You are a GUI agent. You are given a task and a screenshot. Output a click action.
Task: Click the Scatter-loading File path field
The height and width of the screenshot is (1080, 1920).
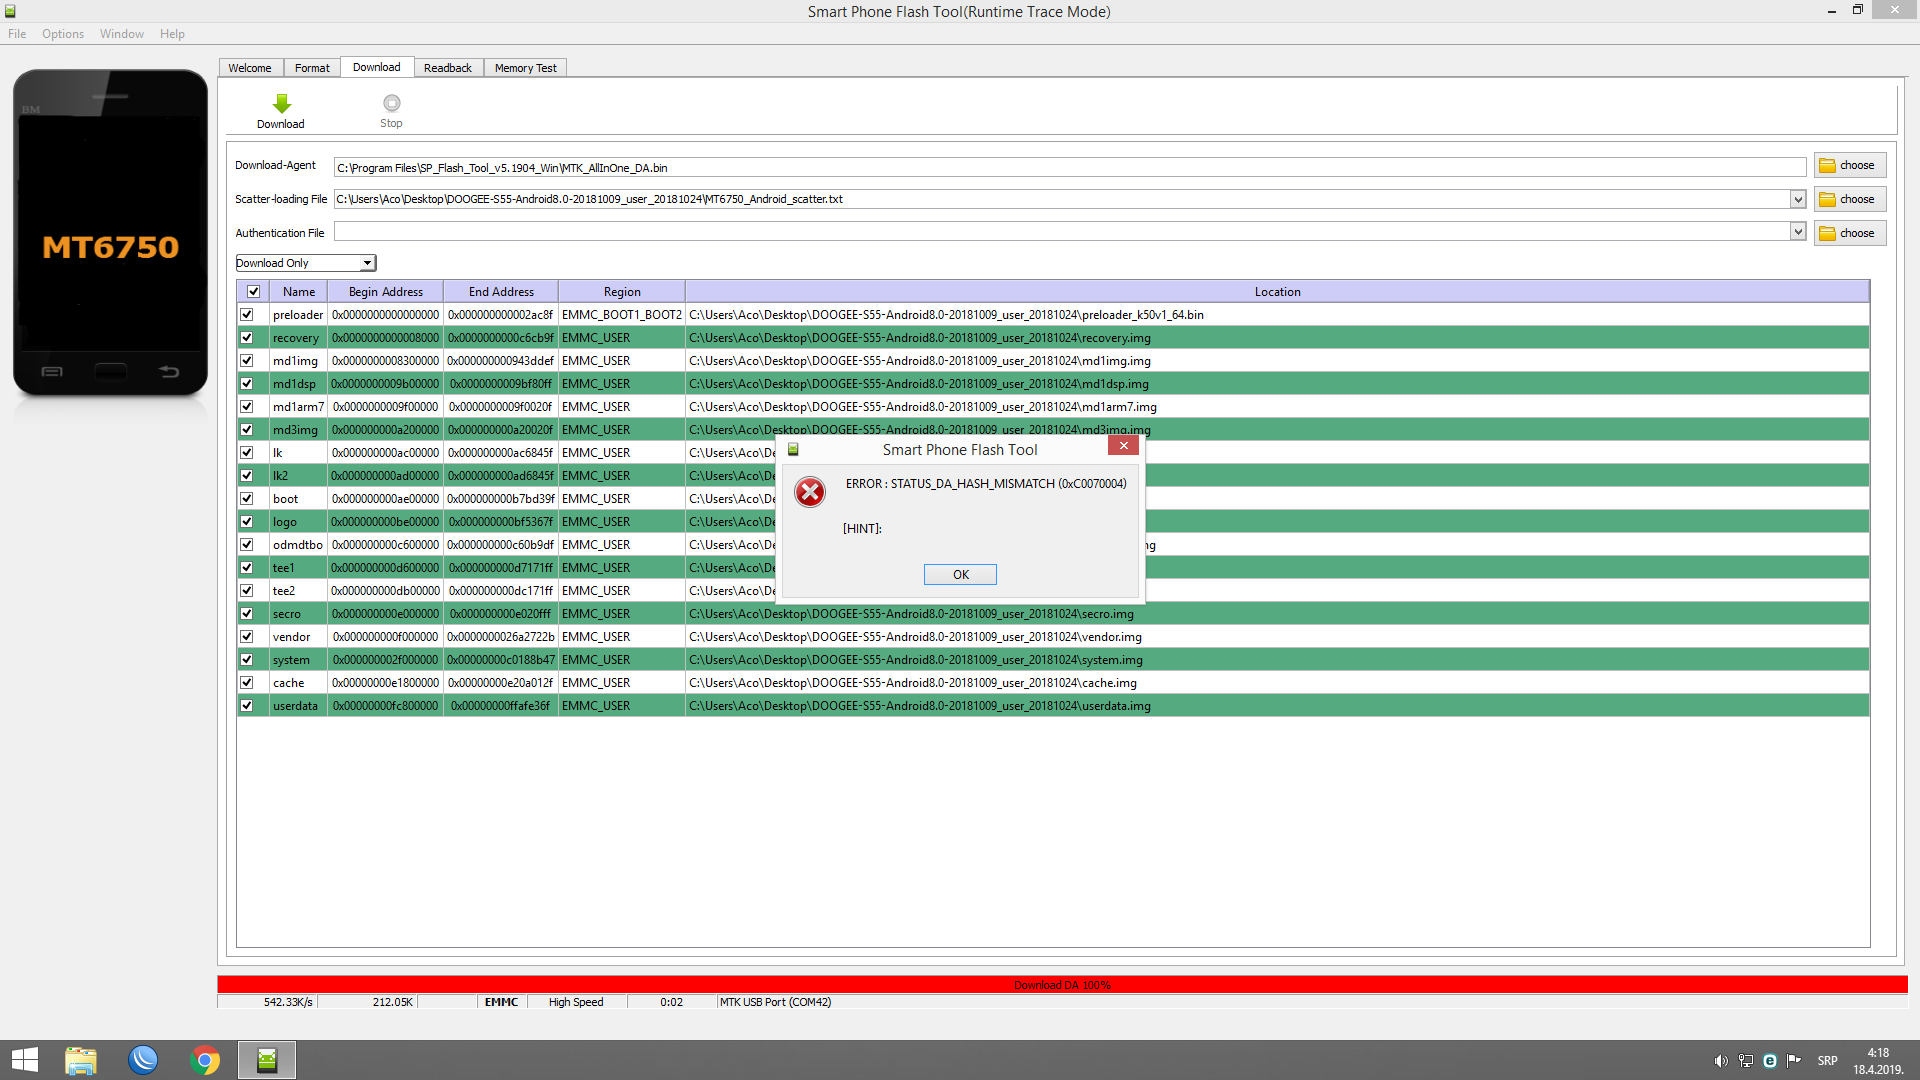[x=1062, y=199]
